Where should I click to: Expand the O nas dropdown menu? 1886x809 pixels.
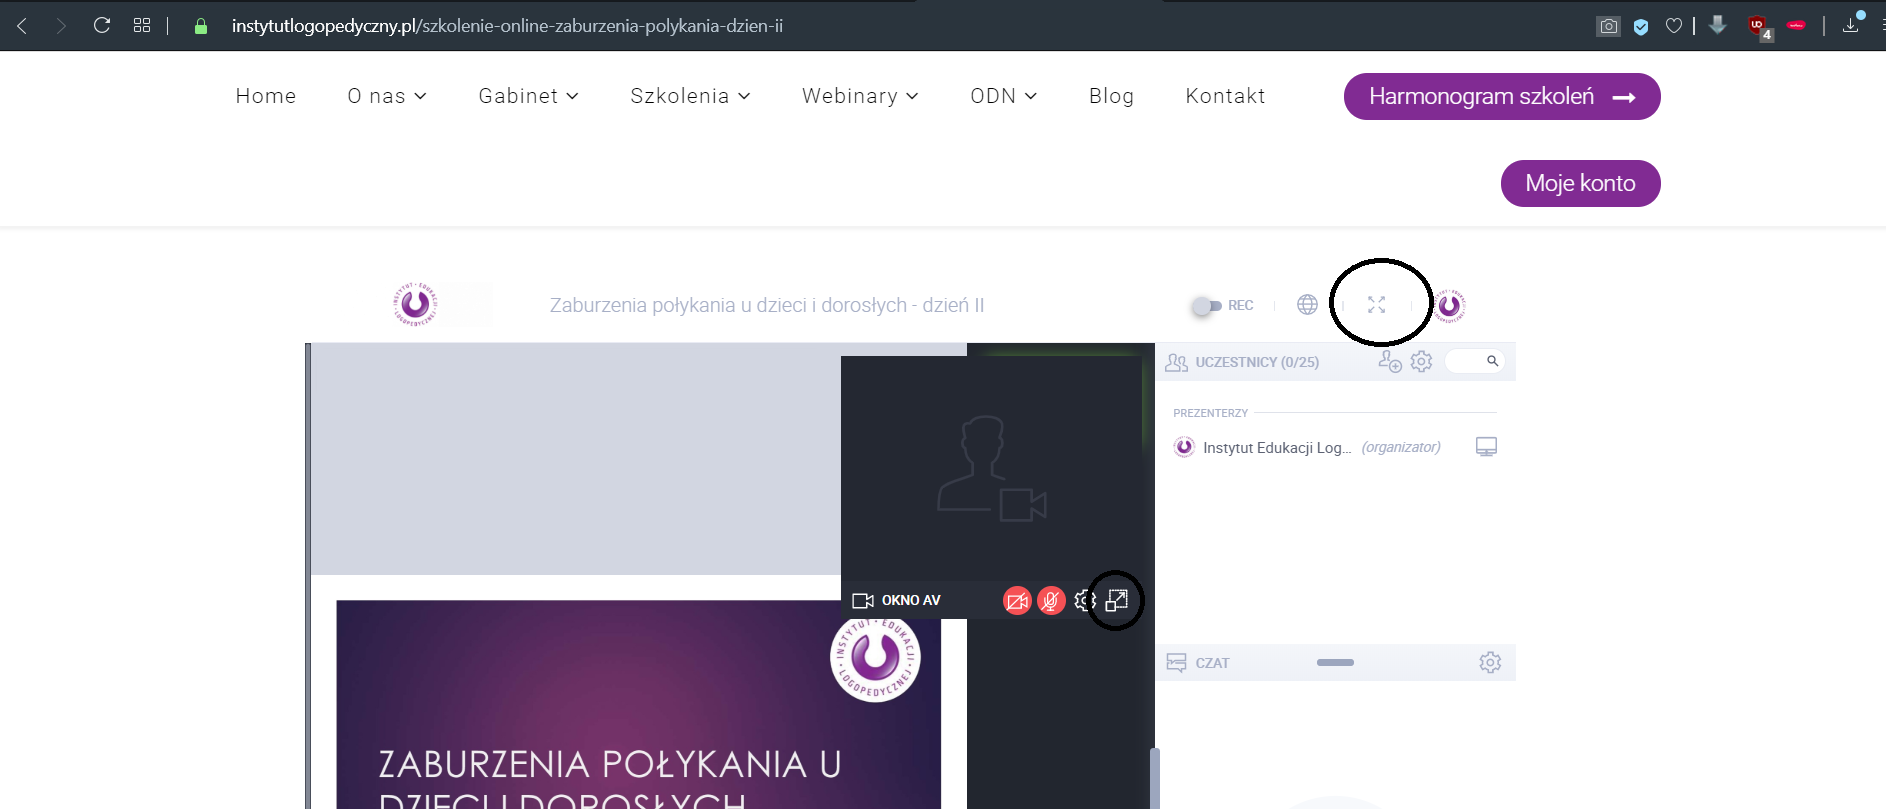pyautogui.click(x=387, y=96)
